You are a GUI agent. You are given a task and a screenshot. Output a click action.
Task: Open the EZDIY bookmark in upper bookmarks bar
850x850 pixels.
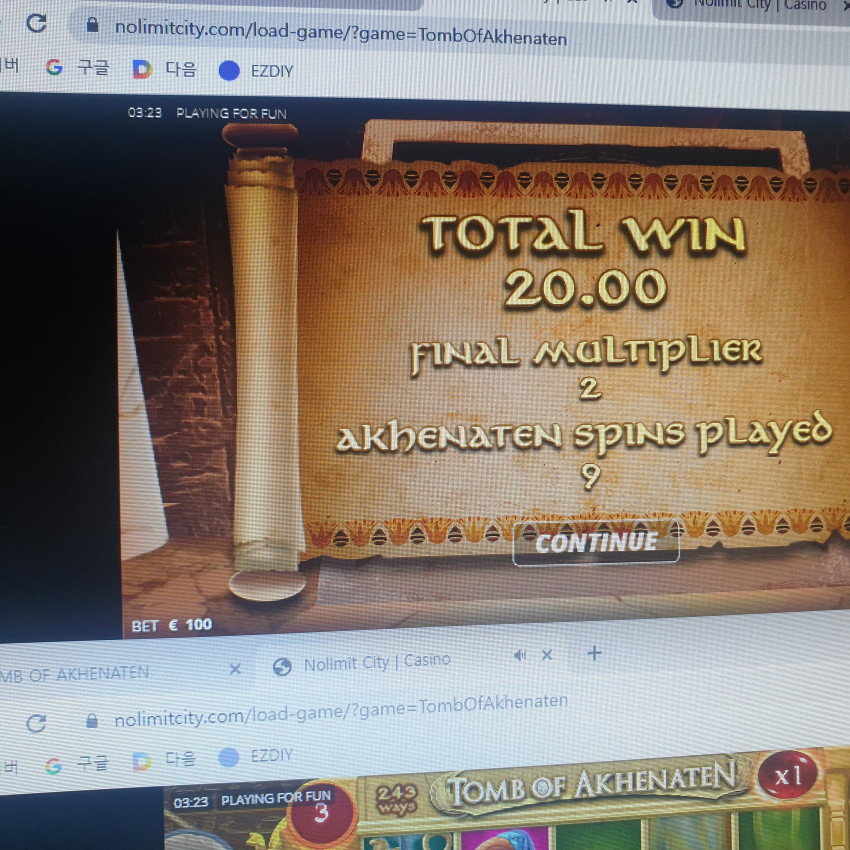point(272,71)
